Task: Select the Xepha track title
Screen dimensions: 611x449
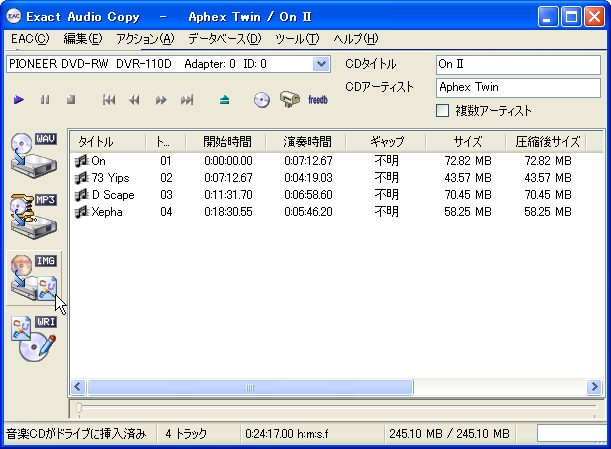Action: 107,212
